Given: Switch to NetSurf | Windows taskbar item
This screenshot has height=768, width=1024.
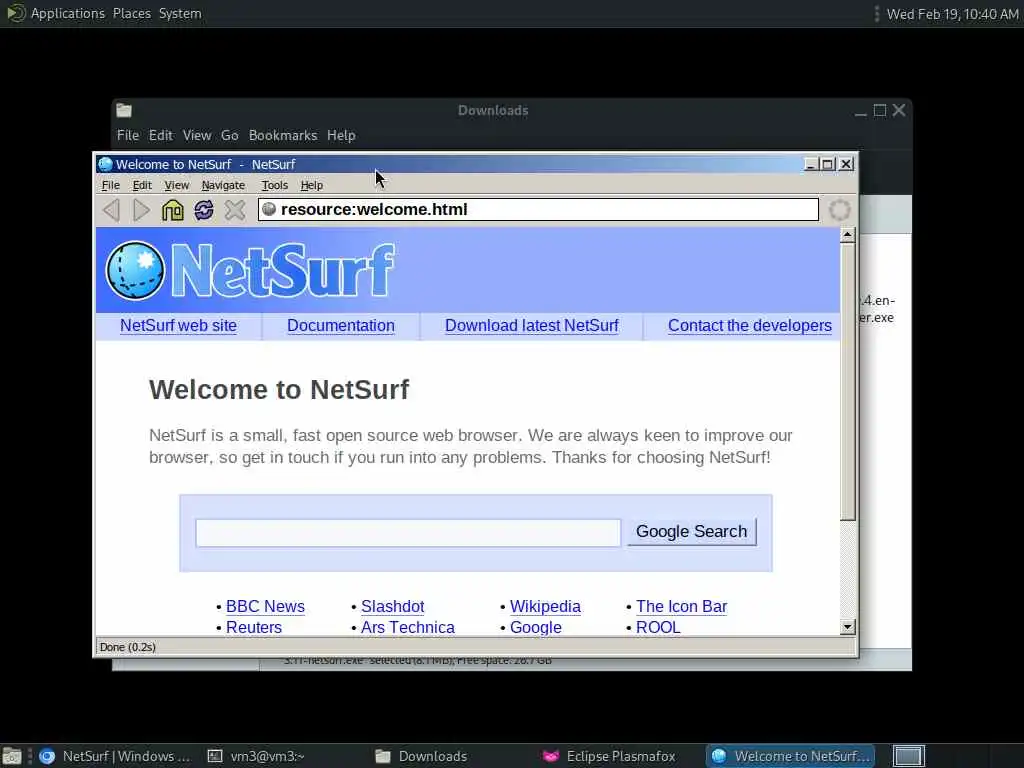Looking at the screenshot, I should click(x=115, y=756).
